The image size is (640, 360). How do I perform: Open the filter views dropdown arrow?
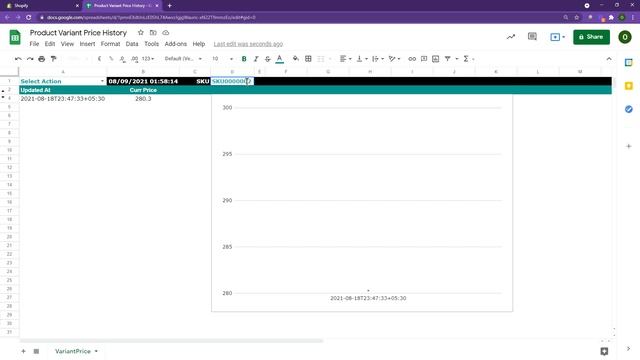pos(457,59)
